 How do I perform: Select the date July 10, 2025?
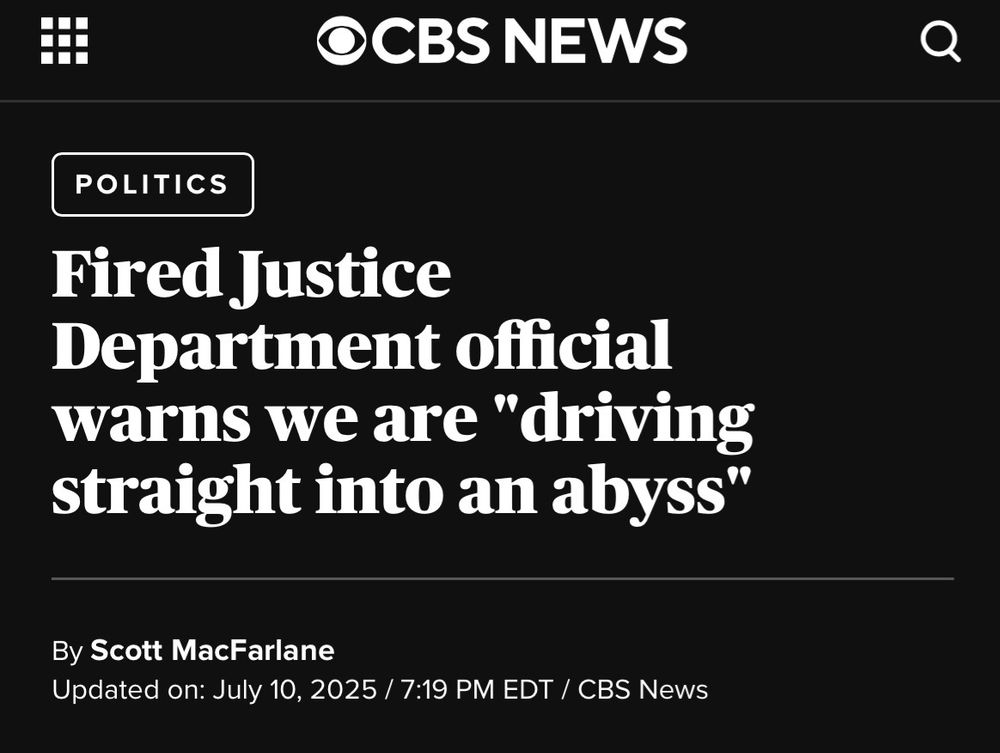pos(295,690)
